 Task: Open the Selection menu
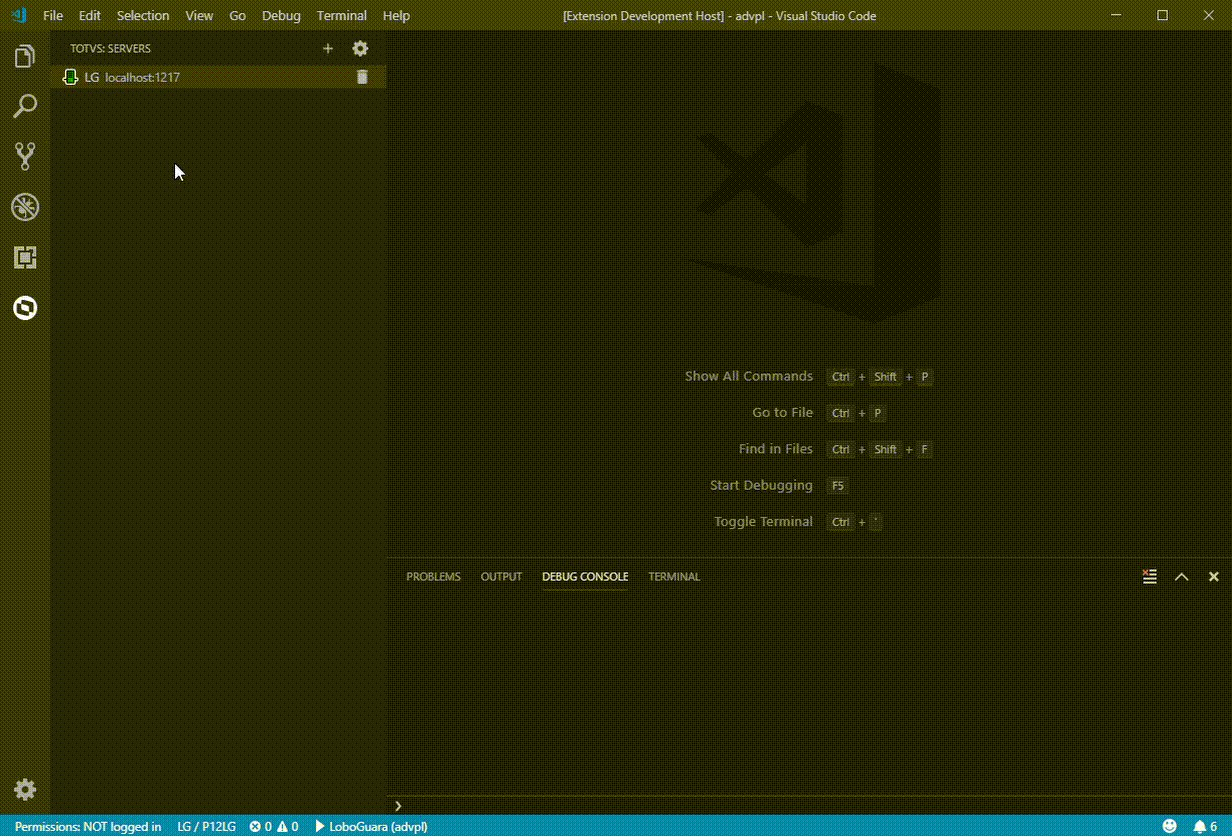(x=143, y=16)
